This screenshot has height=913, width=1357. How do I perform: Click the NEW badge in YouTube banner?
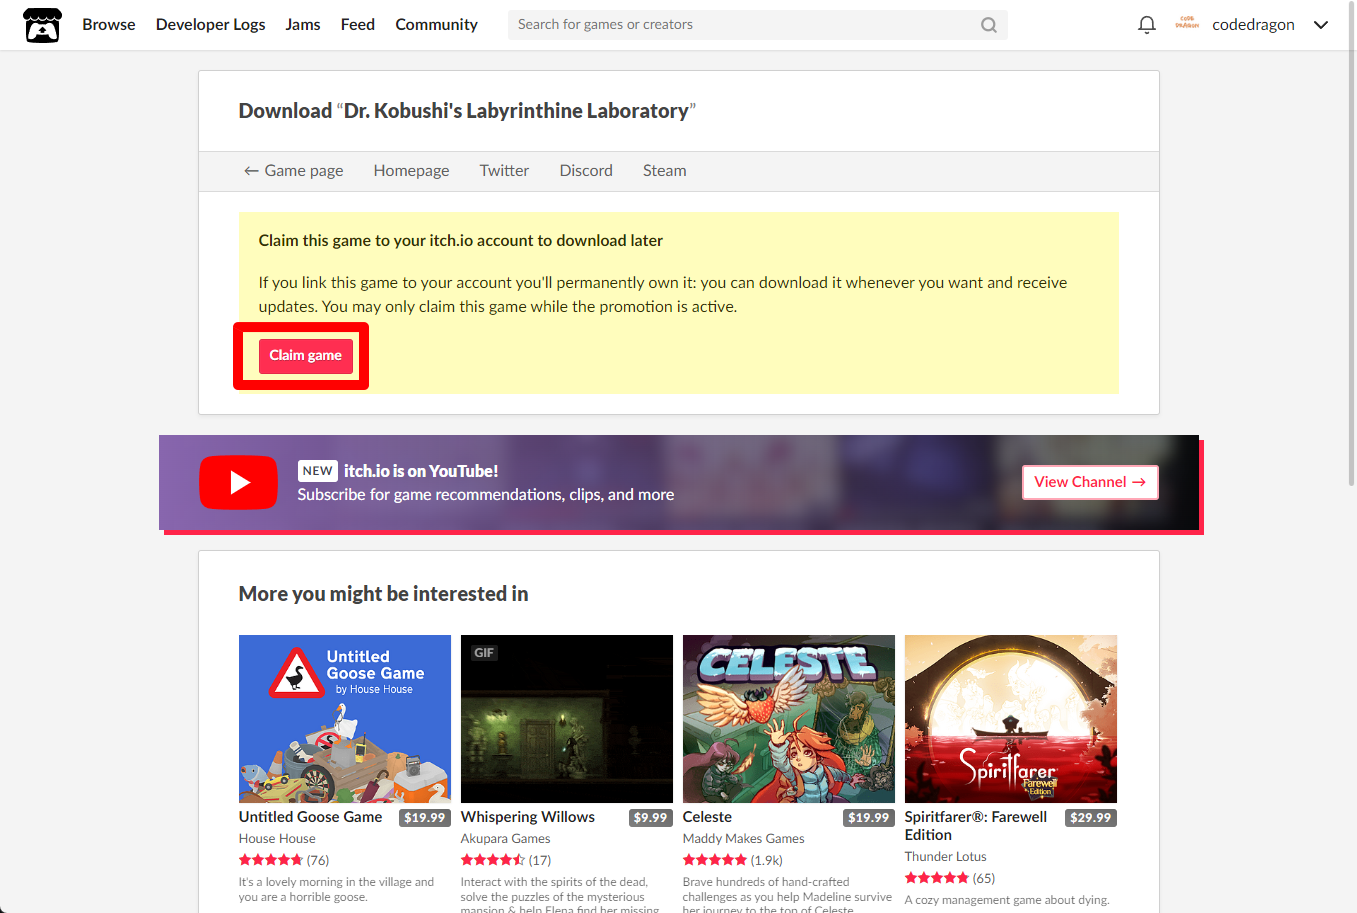tap(318, 471)
